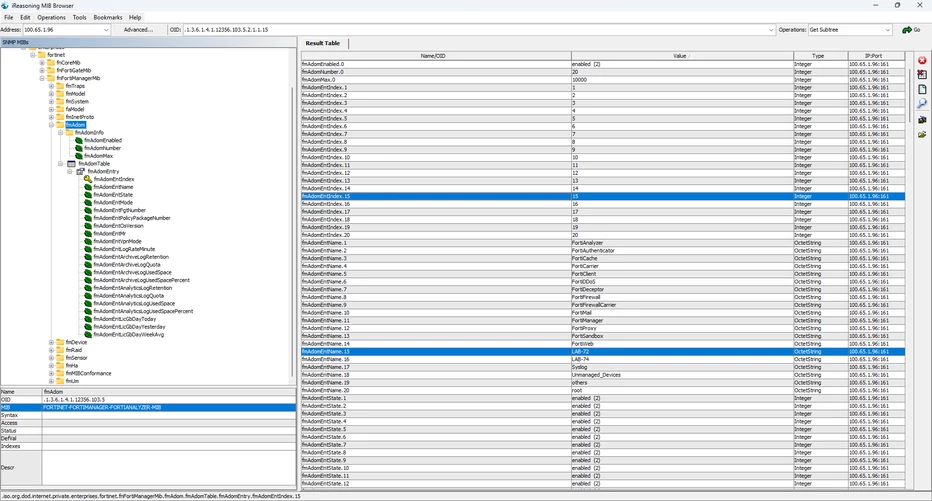Click the MIB tree vertical scrollbar

coord(292,232)
